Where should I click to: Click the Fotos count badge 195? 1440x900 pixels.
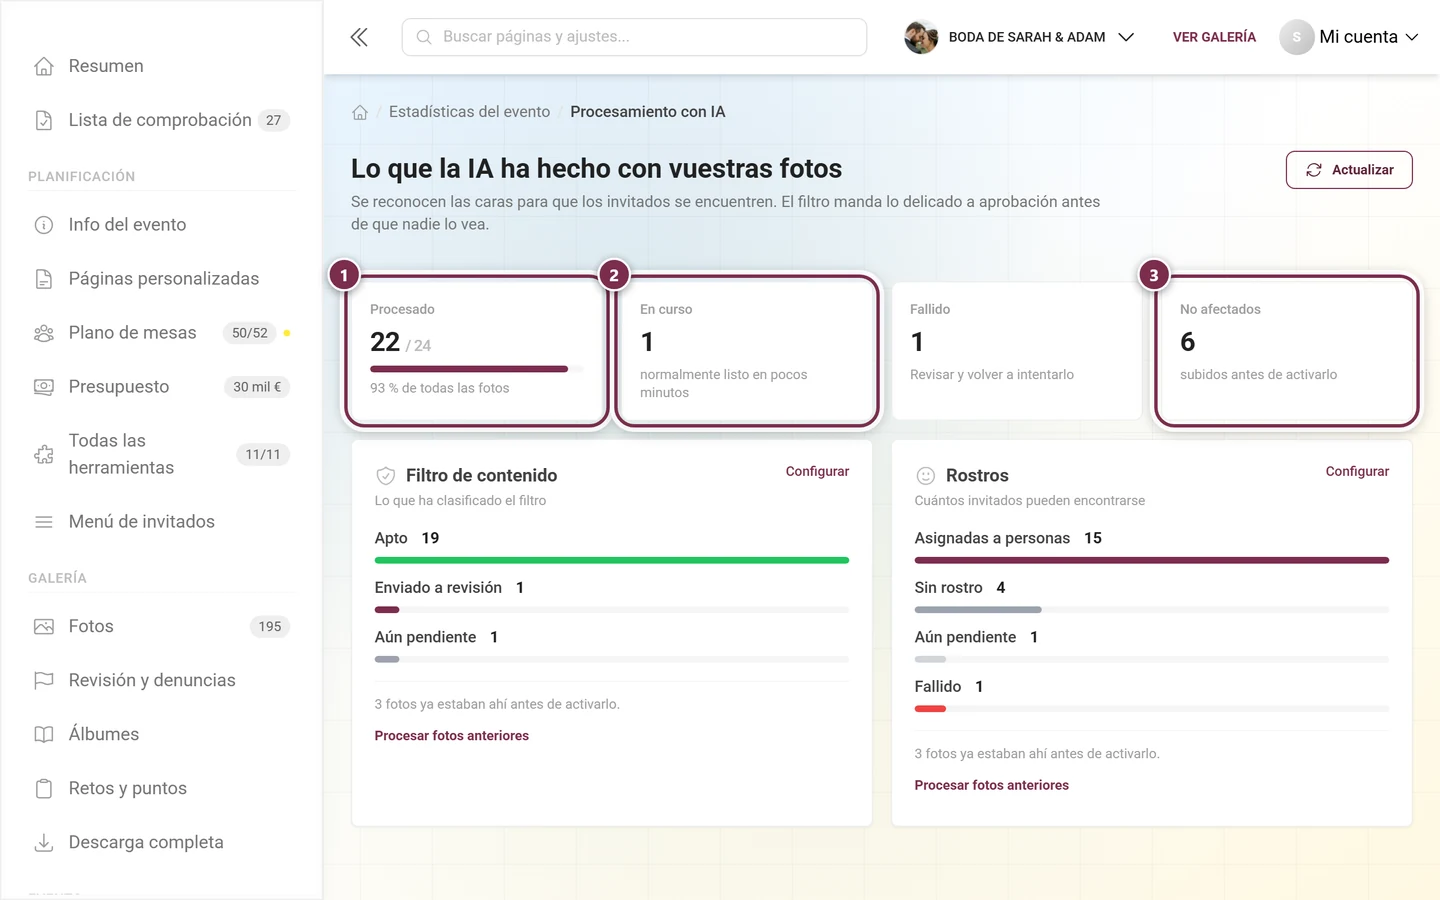click(x=270, y=627)
